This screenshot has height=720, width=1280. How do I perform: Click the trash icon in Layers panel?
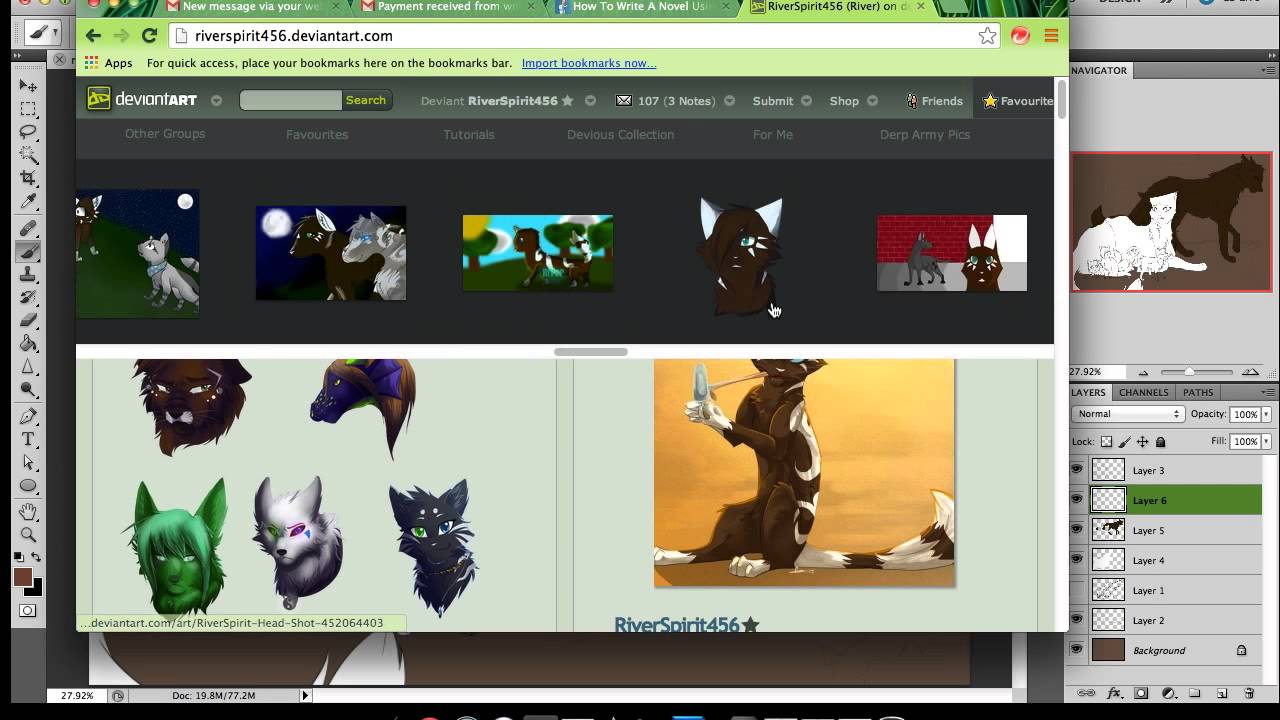click(1249, 693)
